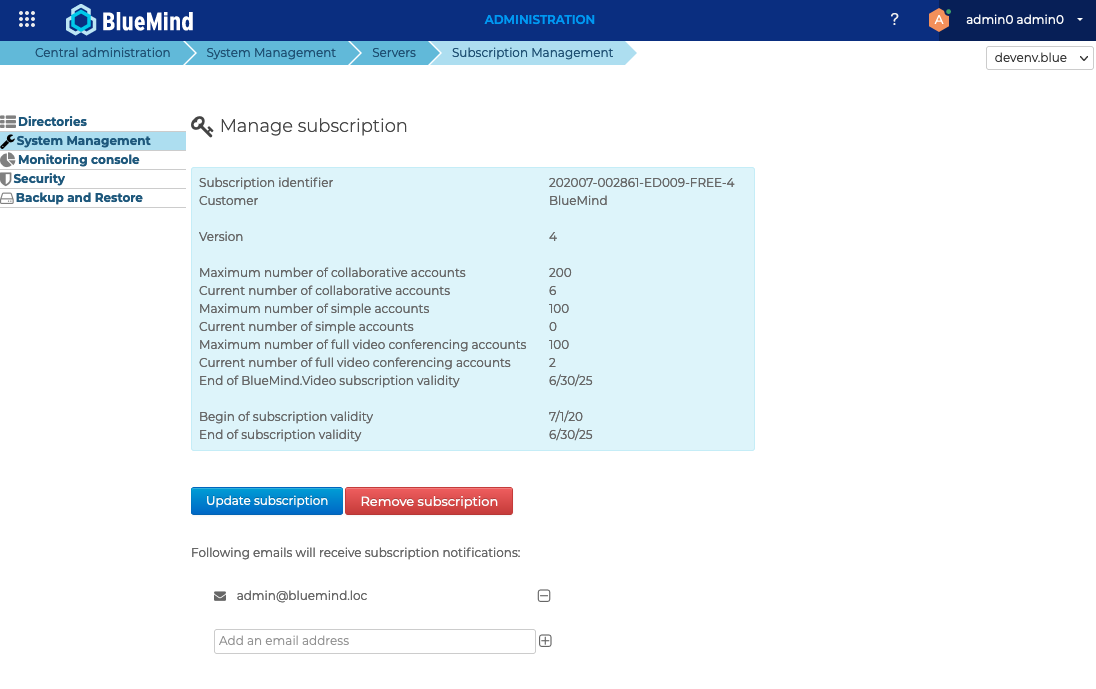Click the Manage subscription key icon
This screenshot has width=1096, height=689.
(202, 126)
